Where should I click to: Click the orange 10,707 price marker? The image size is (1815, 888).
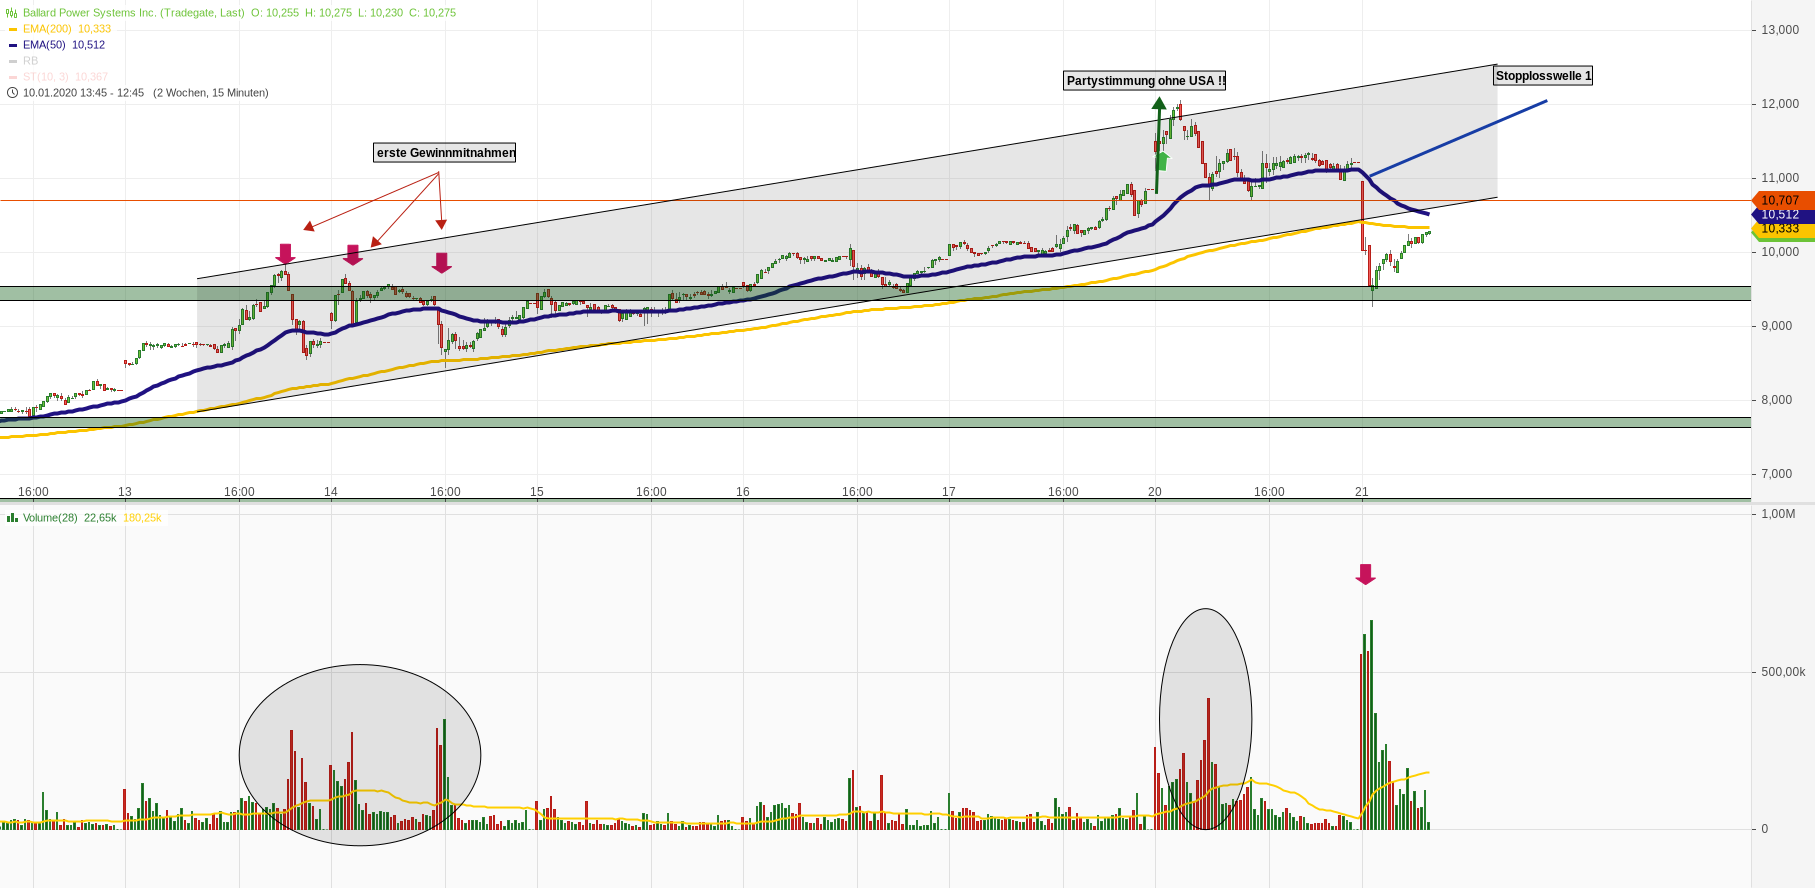click(1780, 200)
